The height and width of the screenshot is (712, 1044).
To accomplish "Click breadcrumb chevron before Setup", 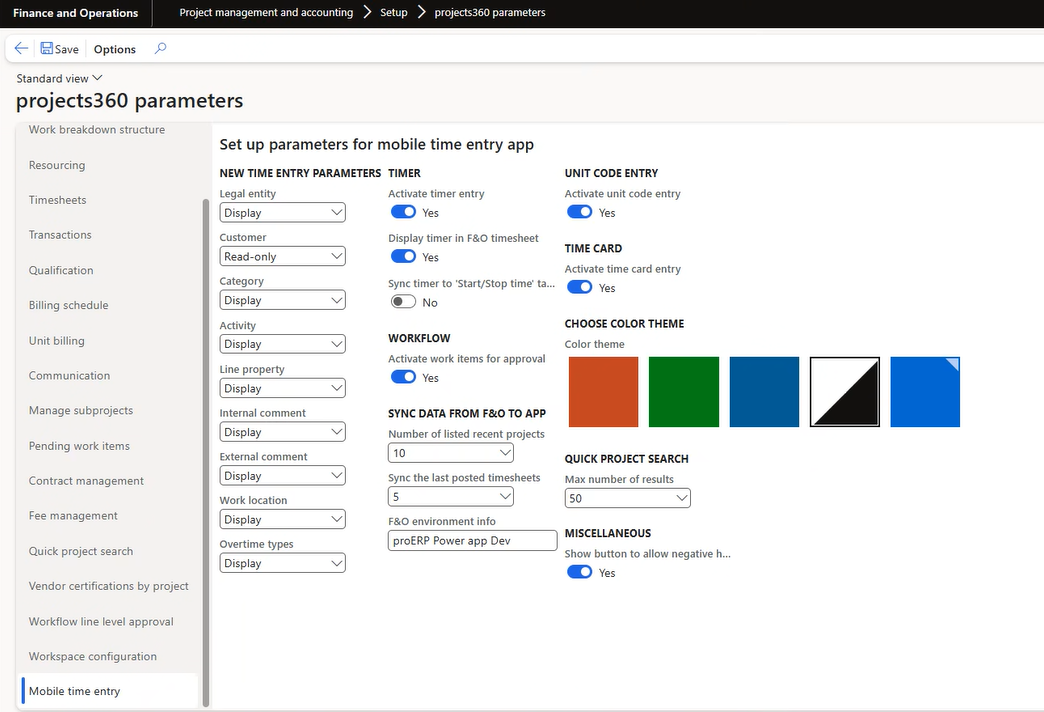I will [x=367, y=13].
